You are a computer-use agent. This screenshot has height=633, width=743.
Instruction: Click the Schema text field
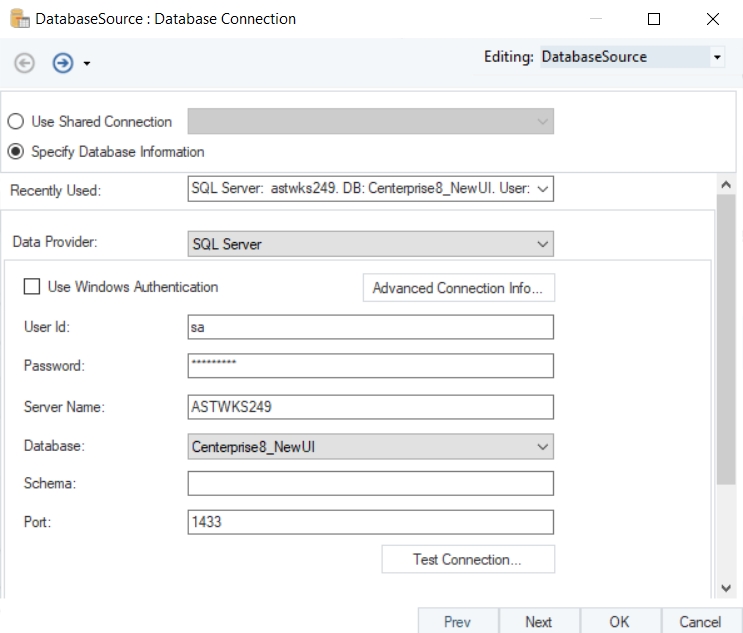tap(370, 484)
